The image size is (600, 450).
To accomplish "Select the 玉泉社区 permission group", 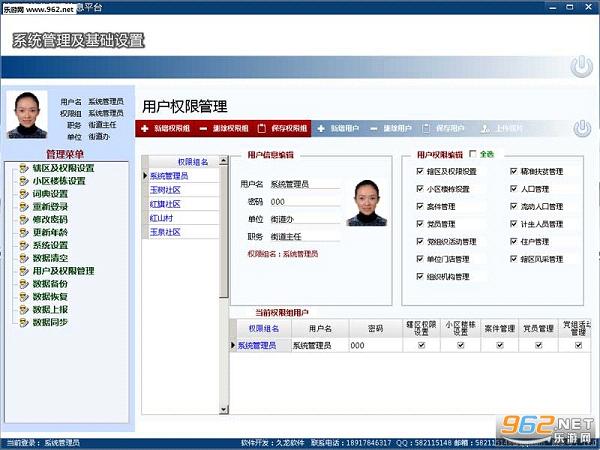I will pyautogui.click(x=184, y=232).
